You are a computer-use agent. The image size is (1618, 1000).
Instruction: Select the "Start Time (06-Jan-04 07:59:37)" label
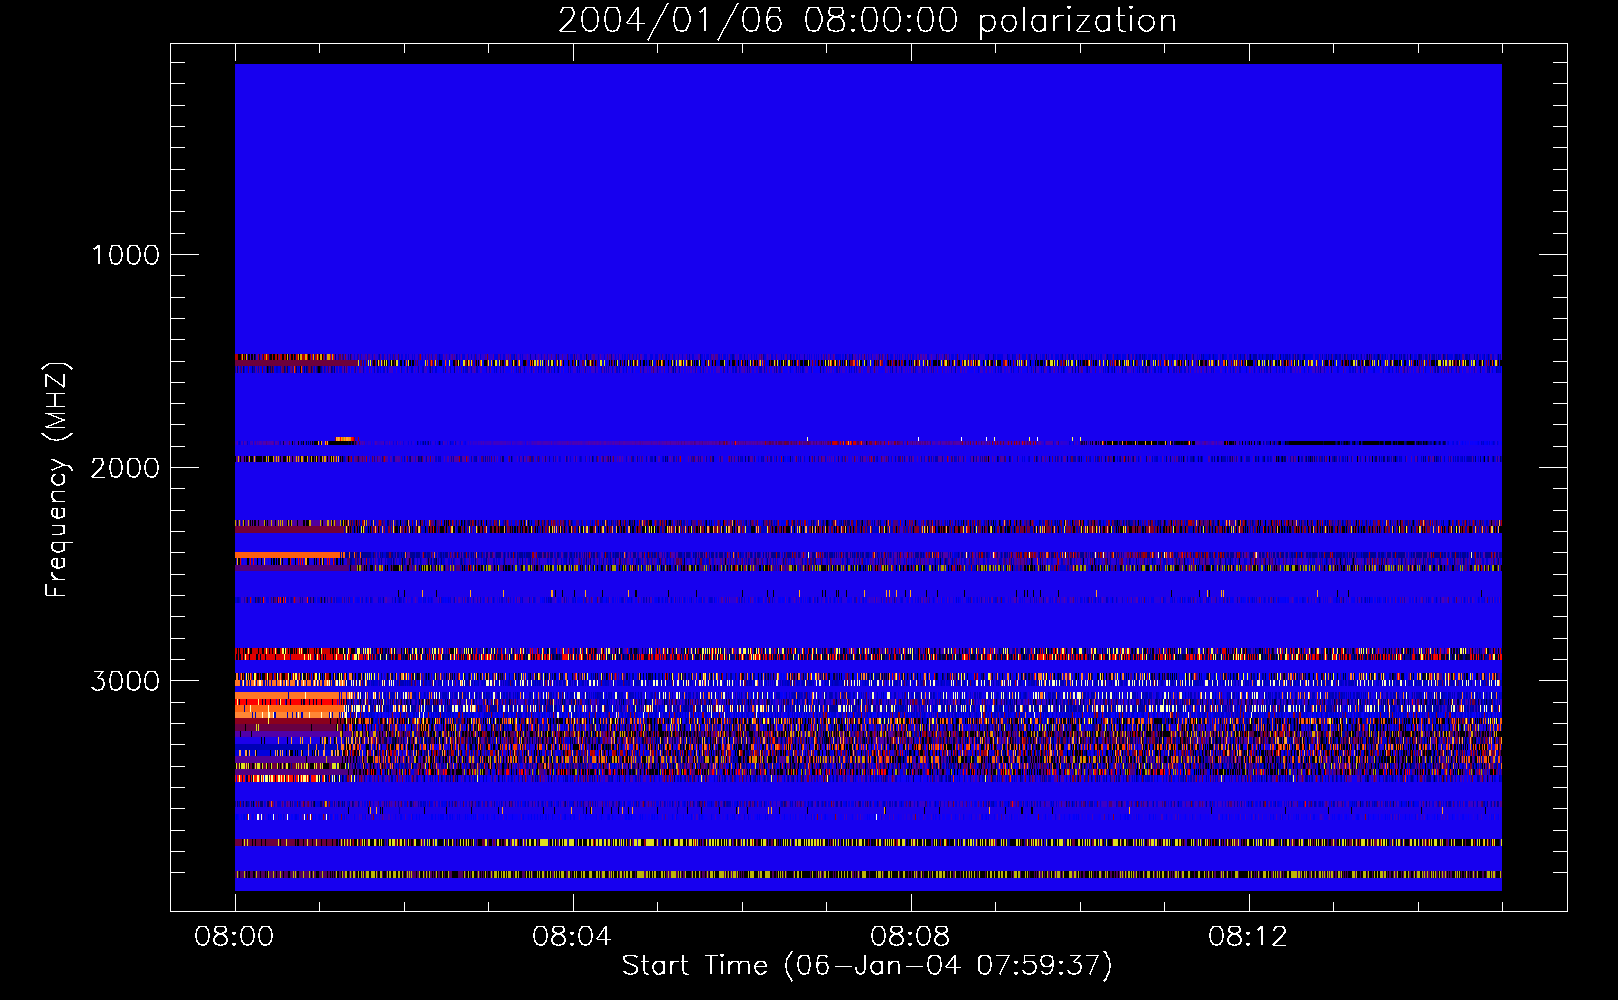[x=867, y=966]
